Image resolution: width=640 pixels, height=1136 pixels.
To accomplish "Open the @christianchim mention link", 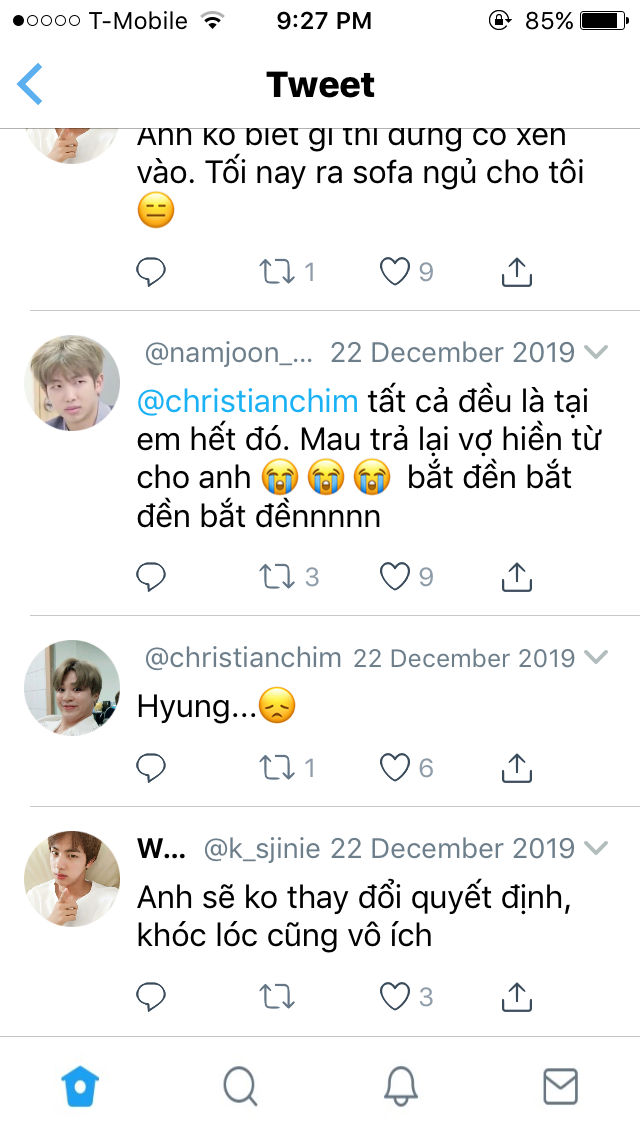I will (x=247, y=401).
